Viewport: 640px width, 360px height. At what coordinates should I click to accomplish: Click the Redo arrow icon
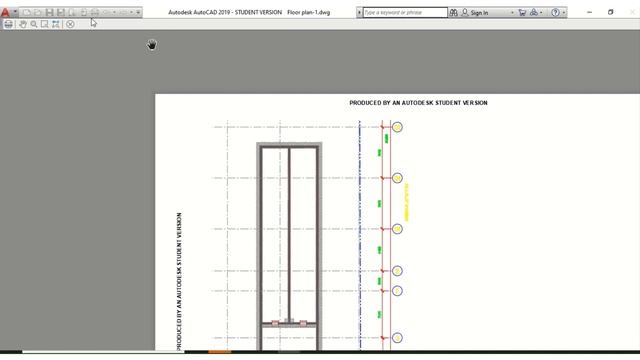point(123,13)
